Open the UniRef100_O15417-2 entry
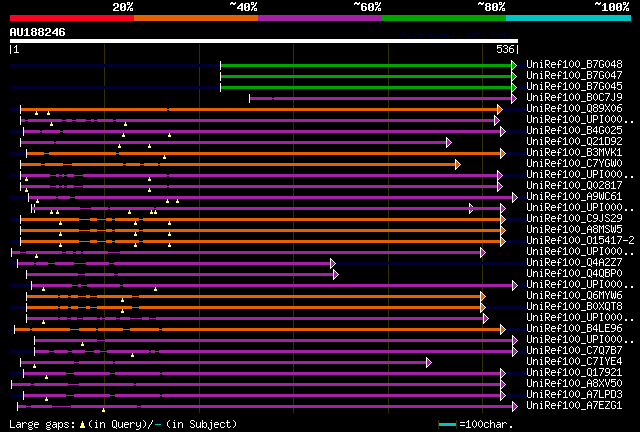The height and width of the screenshot is (432, 640). point(580,241)
